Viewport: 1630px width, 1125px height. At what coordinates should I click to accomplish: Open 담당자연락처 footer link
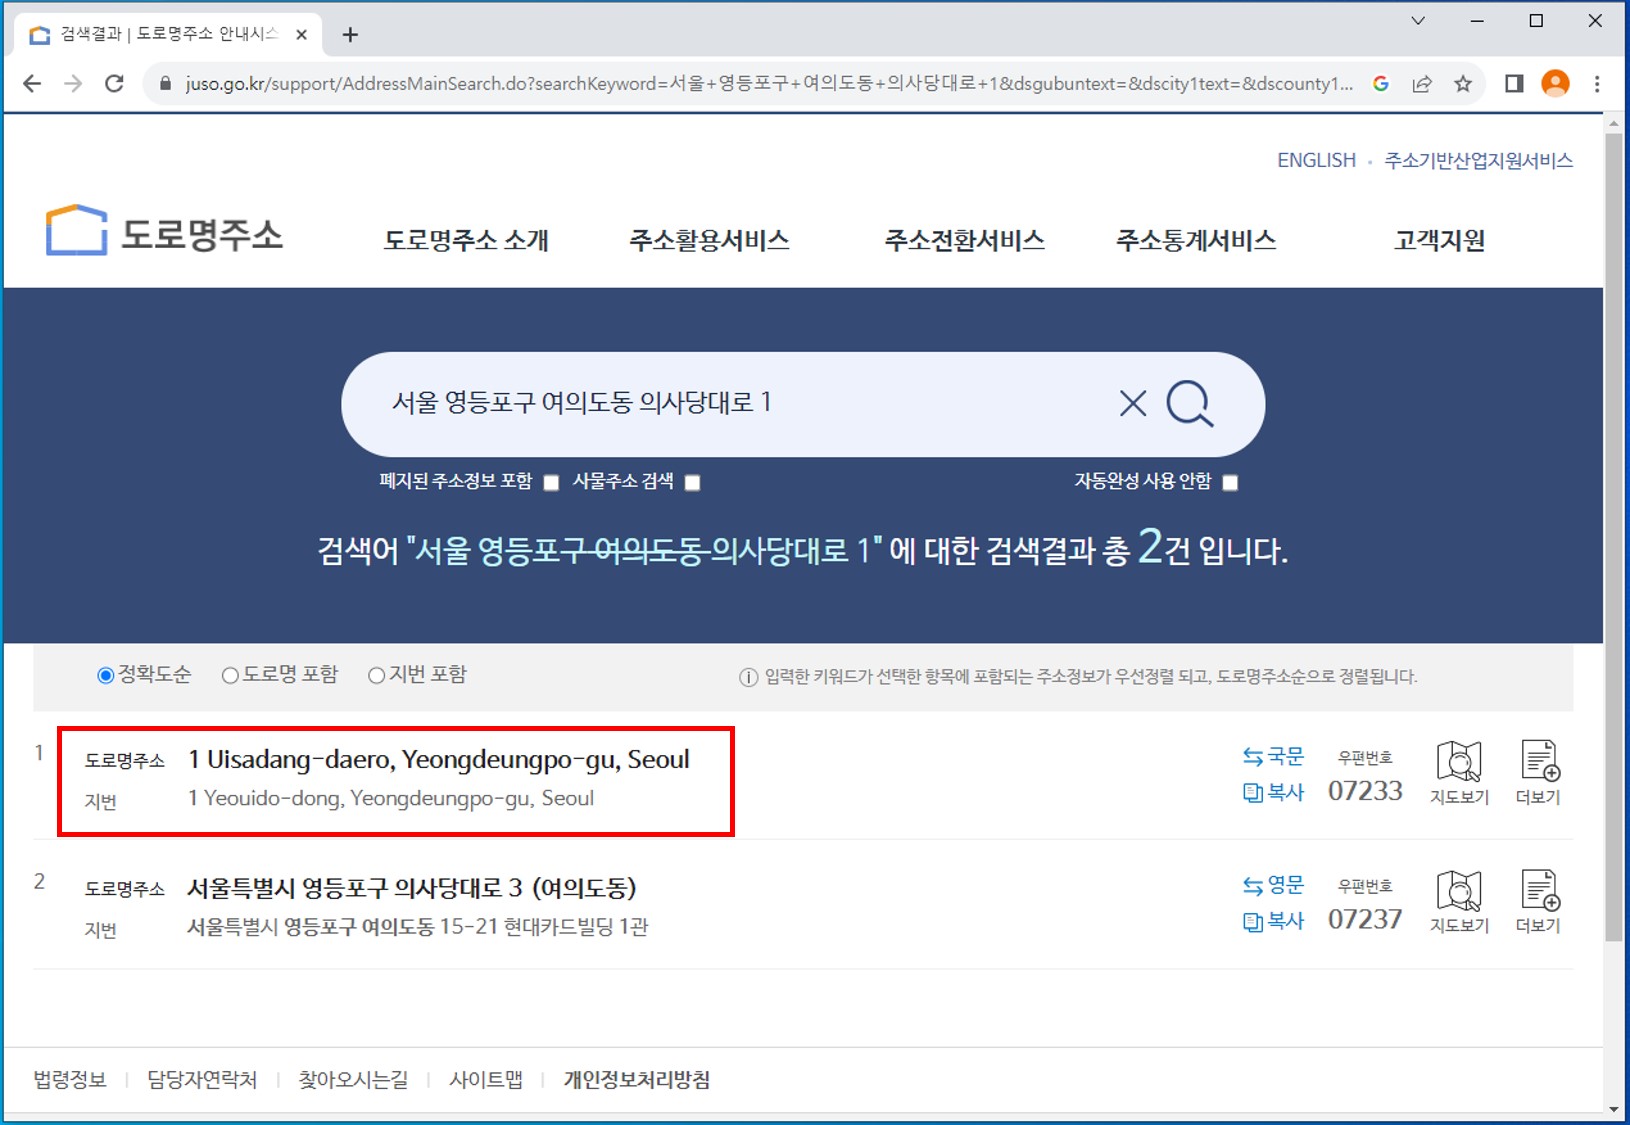(202, 1080)
